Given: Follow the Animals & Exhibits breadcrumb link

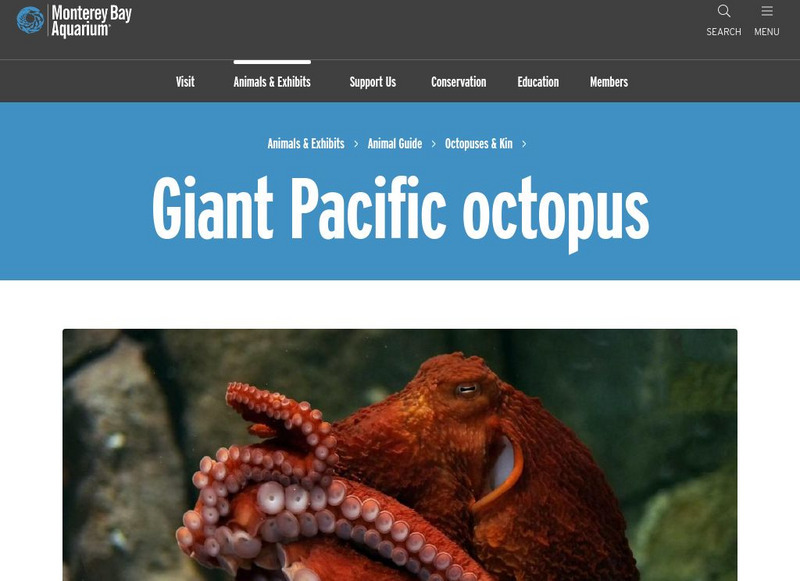Looking at the screenshot, I should (306, 144).
